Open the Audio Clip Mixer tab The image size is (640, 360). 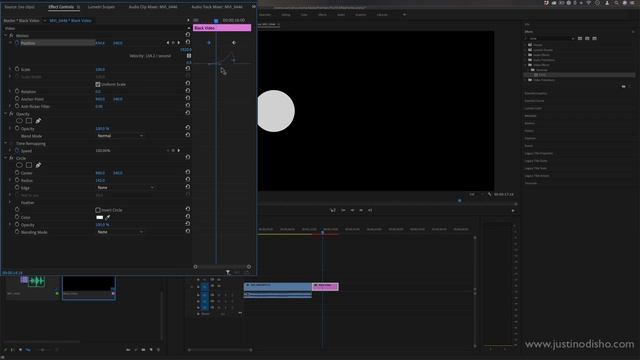coord(153,7)
